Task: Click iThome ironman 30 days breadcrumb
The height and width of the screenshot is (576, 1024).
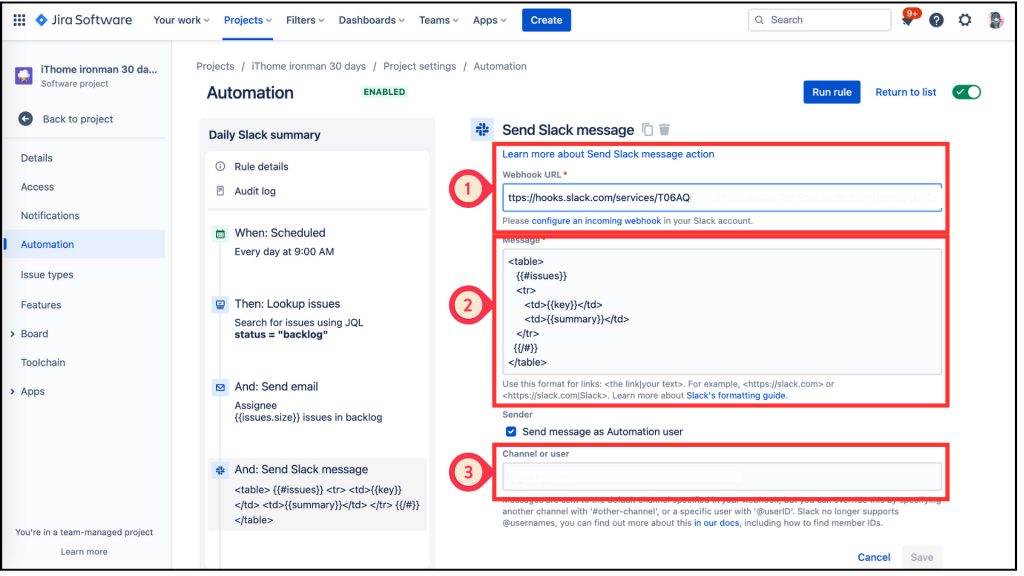Action: coord(308,66)
